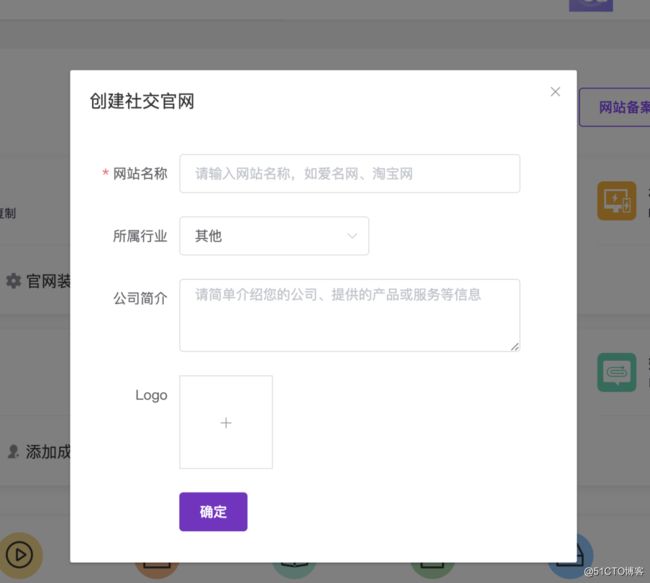Click the 网站名称 input field
The width and height of the screenshot is (650, 583).
pyautogui.click(x=349, y=173)
